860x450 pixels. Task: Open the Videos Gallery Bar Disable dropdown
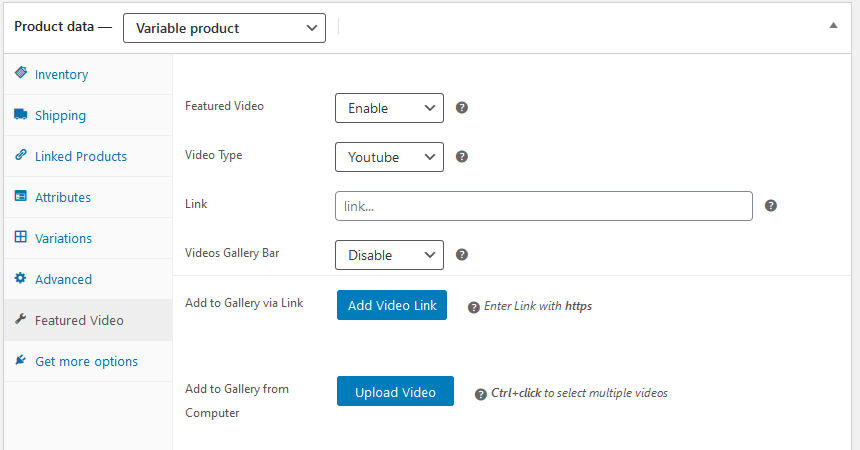point(389,255)
